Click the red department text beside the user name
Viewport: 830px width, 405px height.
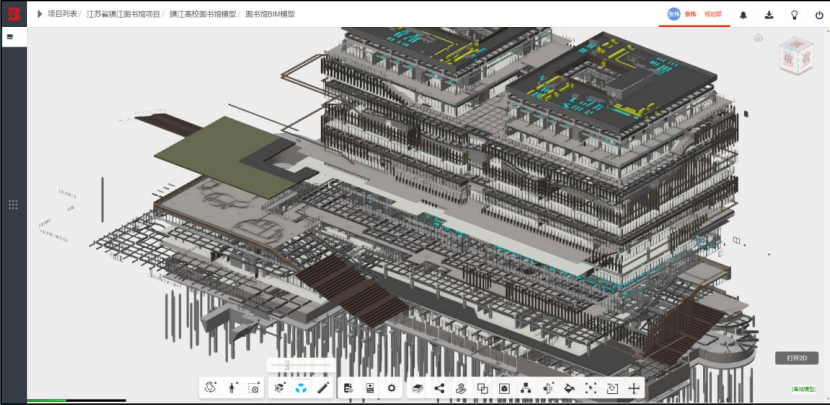pos(712,14)
